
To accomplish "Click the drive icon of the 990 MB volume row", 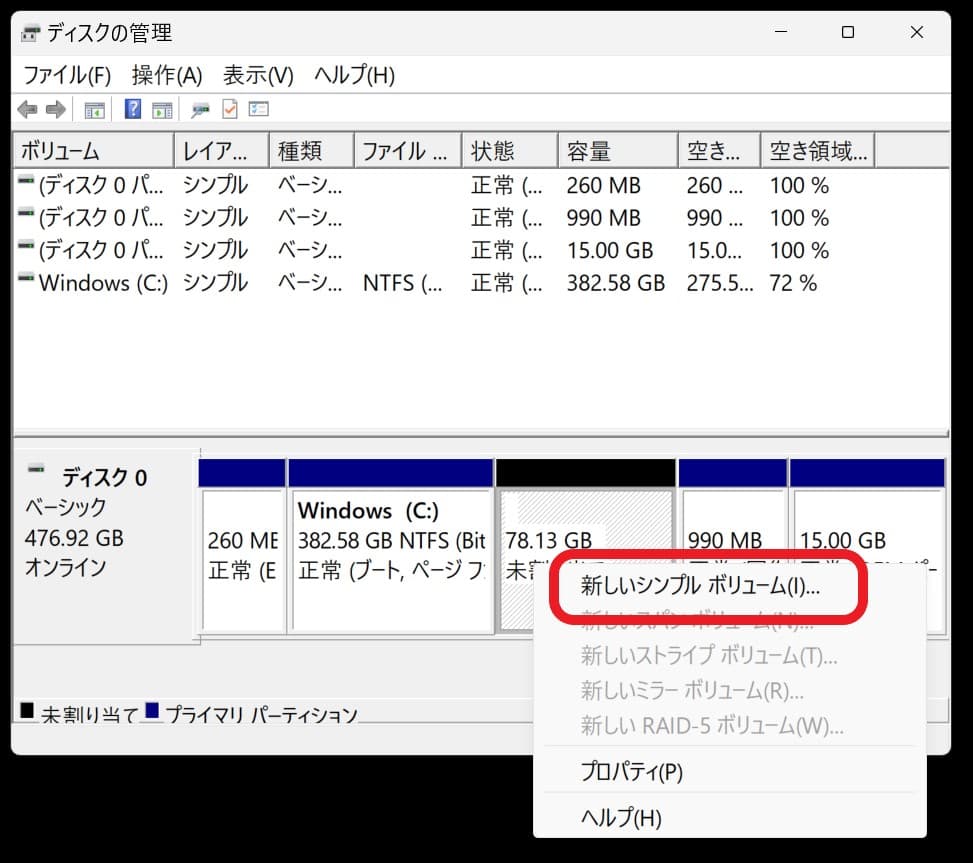I will pos(26,213).
